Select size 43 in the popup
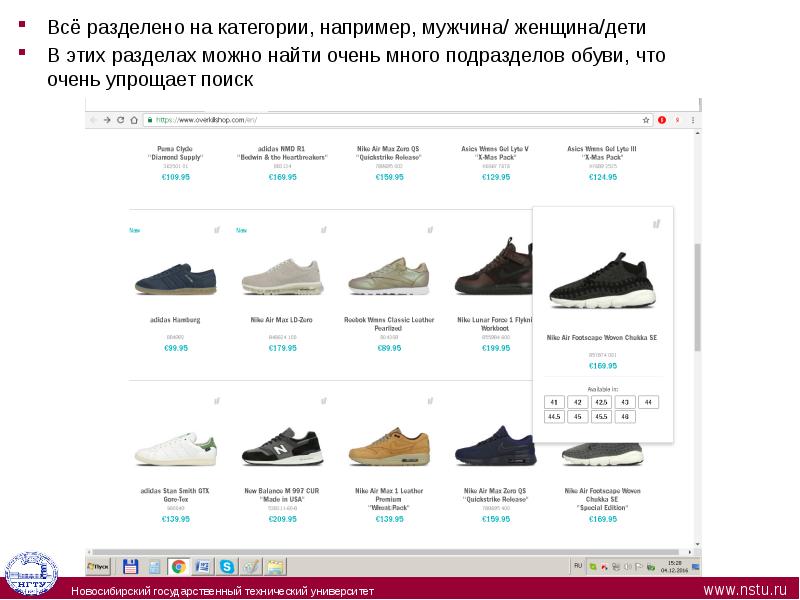Image resolution: width=800 pixels, height=600 pixels. 624,402
